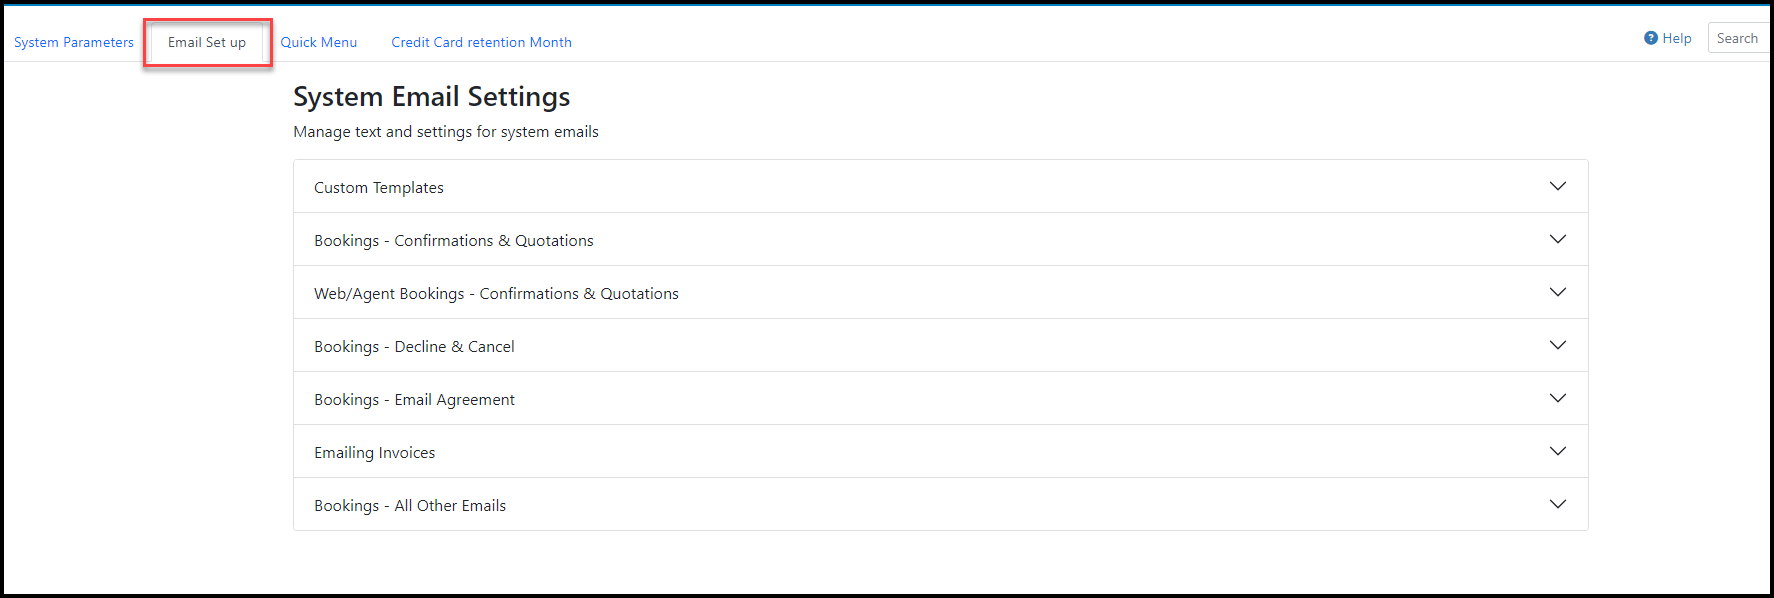Open the Quick Menu tab

click(318, 42)
